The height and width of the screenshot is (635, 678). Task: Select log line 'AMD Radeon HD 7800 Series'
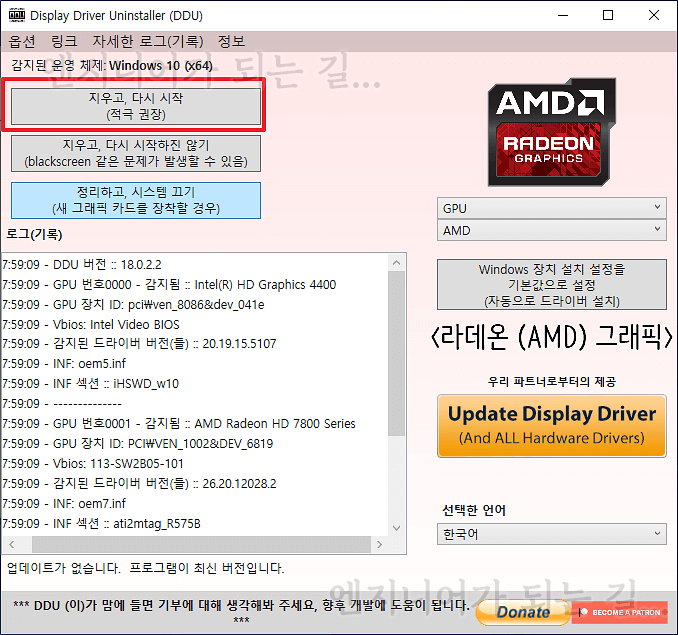[x=179, y=423]
